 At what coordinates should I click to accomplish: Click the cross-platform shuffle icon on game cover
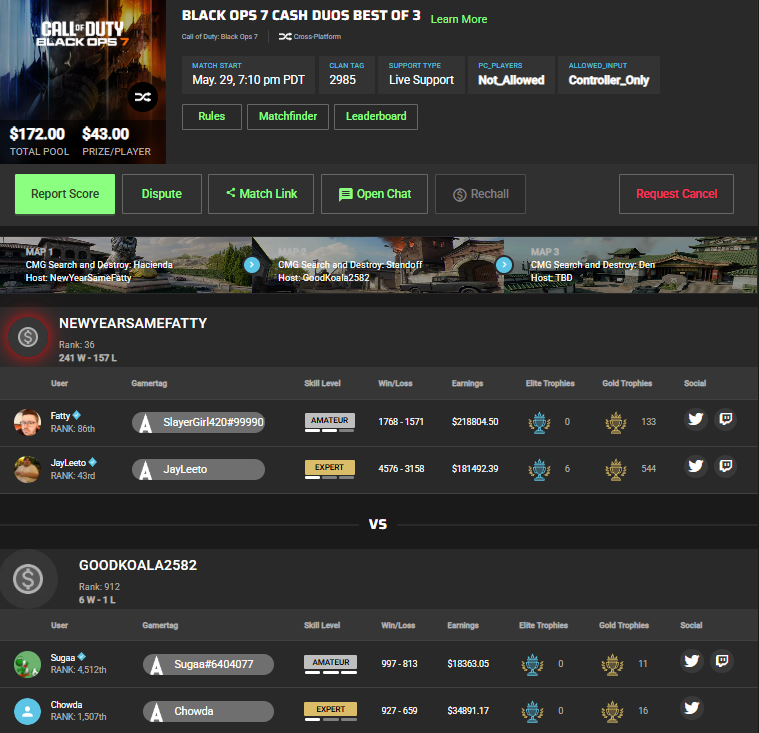(x=143, y=97)
